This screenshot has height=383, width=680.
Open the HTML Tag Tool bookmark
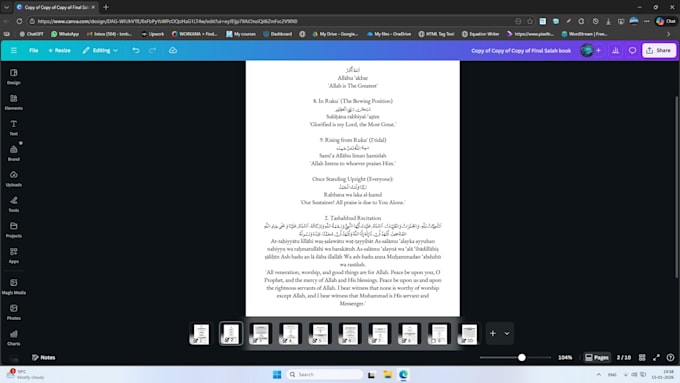click(436, 34)
